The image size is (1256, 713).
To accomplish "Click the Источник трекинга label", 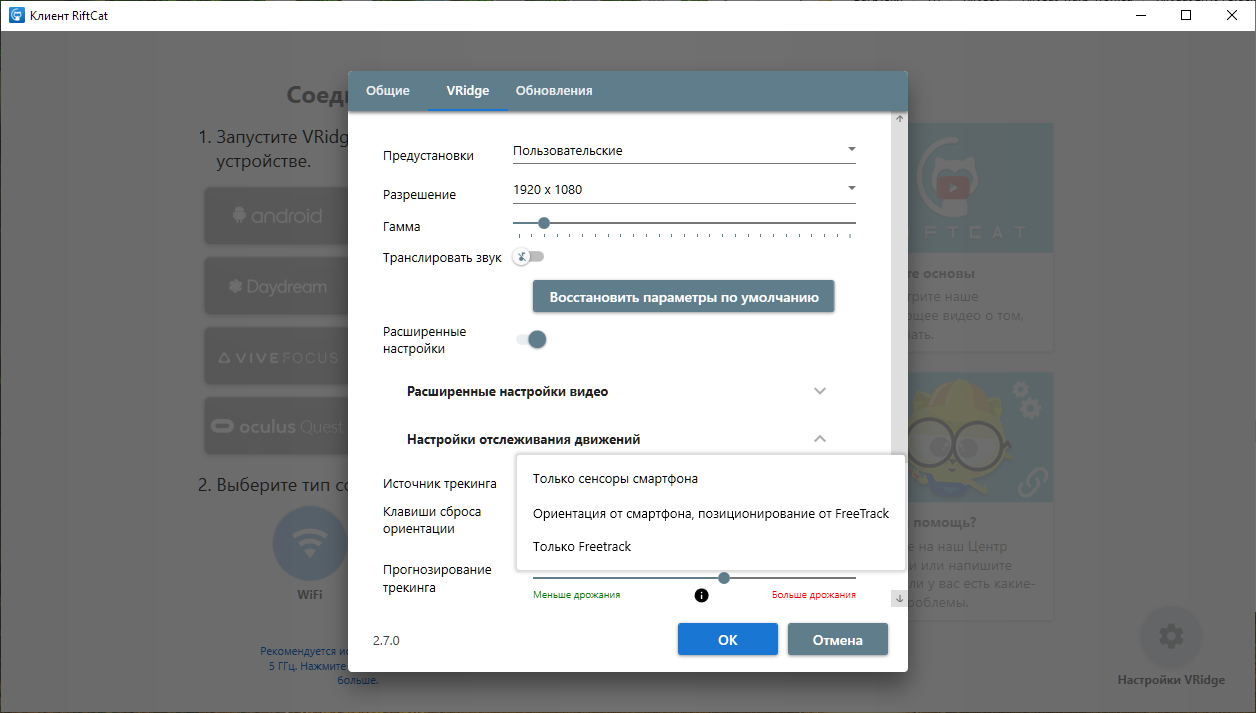I will point(440,484).
